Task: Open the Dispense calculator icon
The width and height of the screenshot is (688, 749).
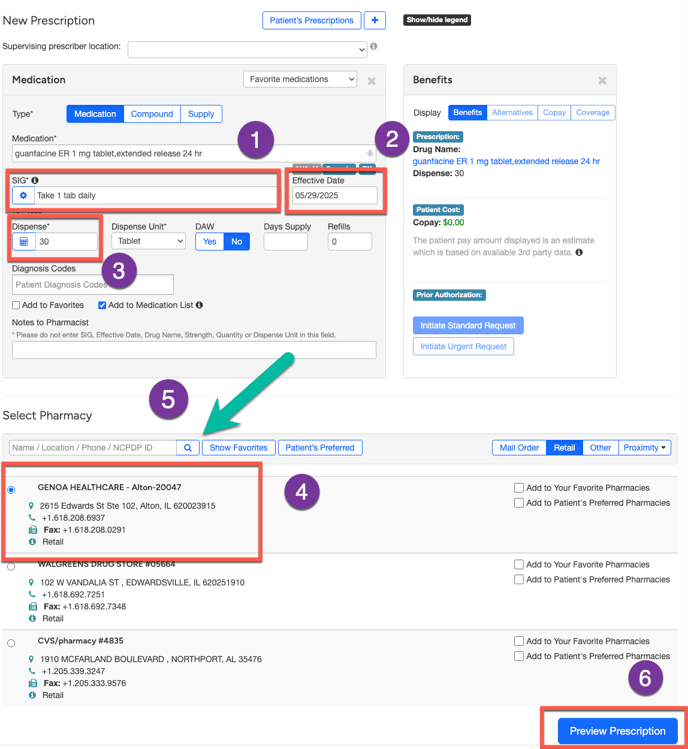Action: [24, 241]
